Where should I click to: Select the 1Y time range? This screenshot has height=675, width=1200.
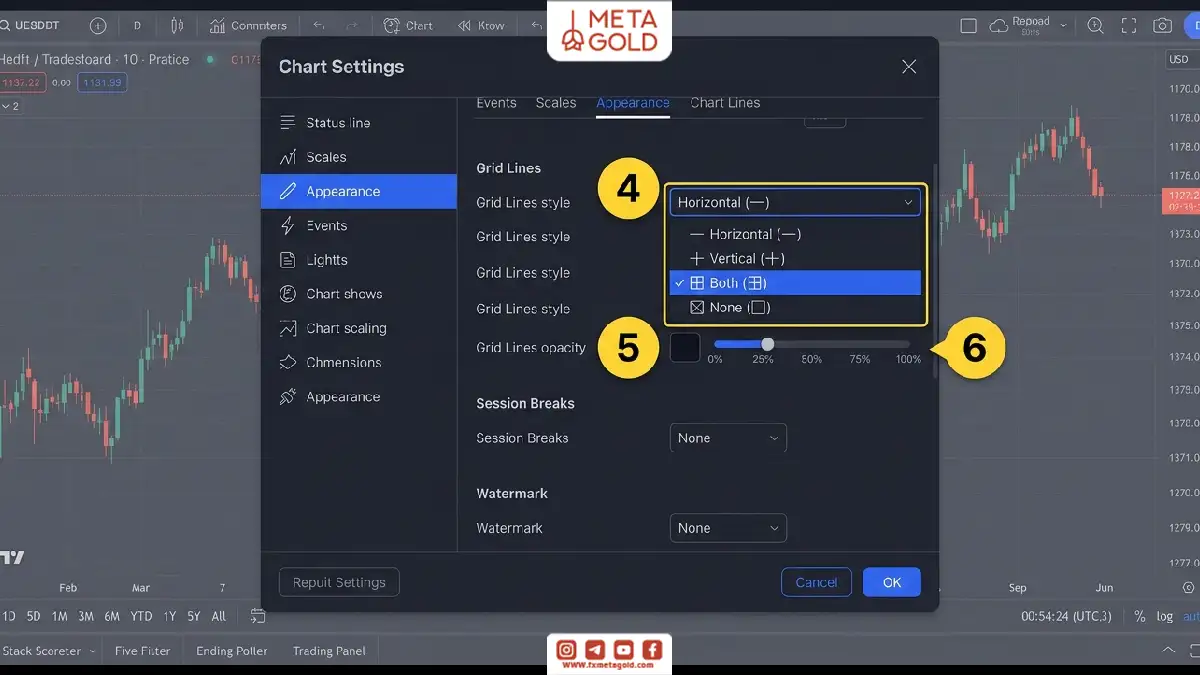coord(169,616)
